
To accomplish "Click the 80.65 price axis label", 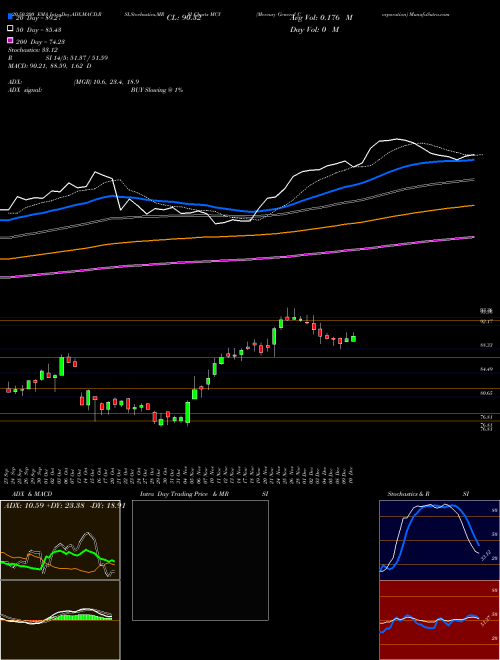I will (487, 393).
